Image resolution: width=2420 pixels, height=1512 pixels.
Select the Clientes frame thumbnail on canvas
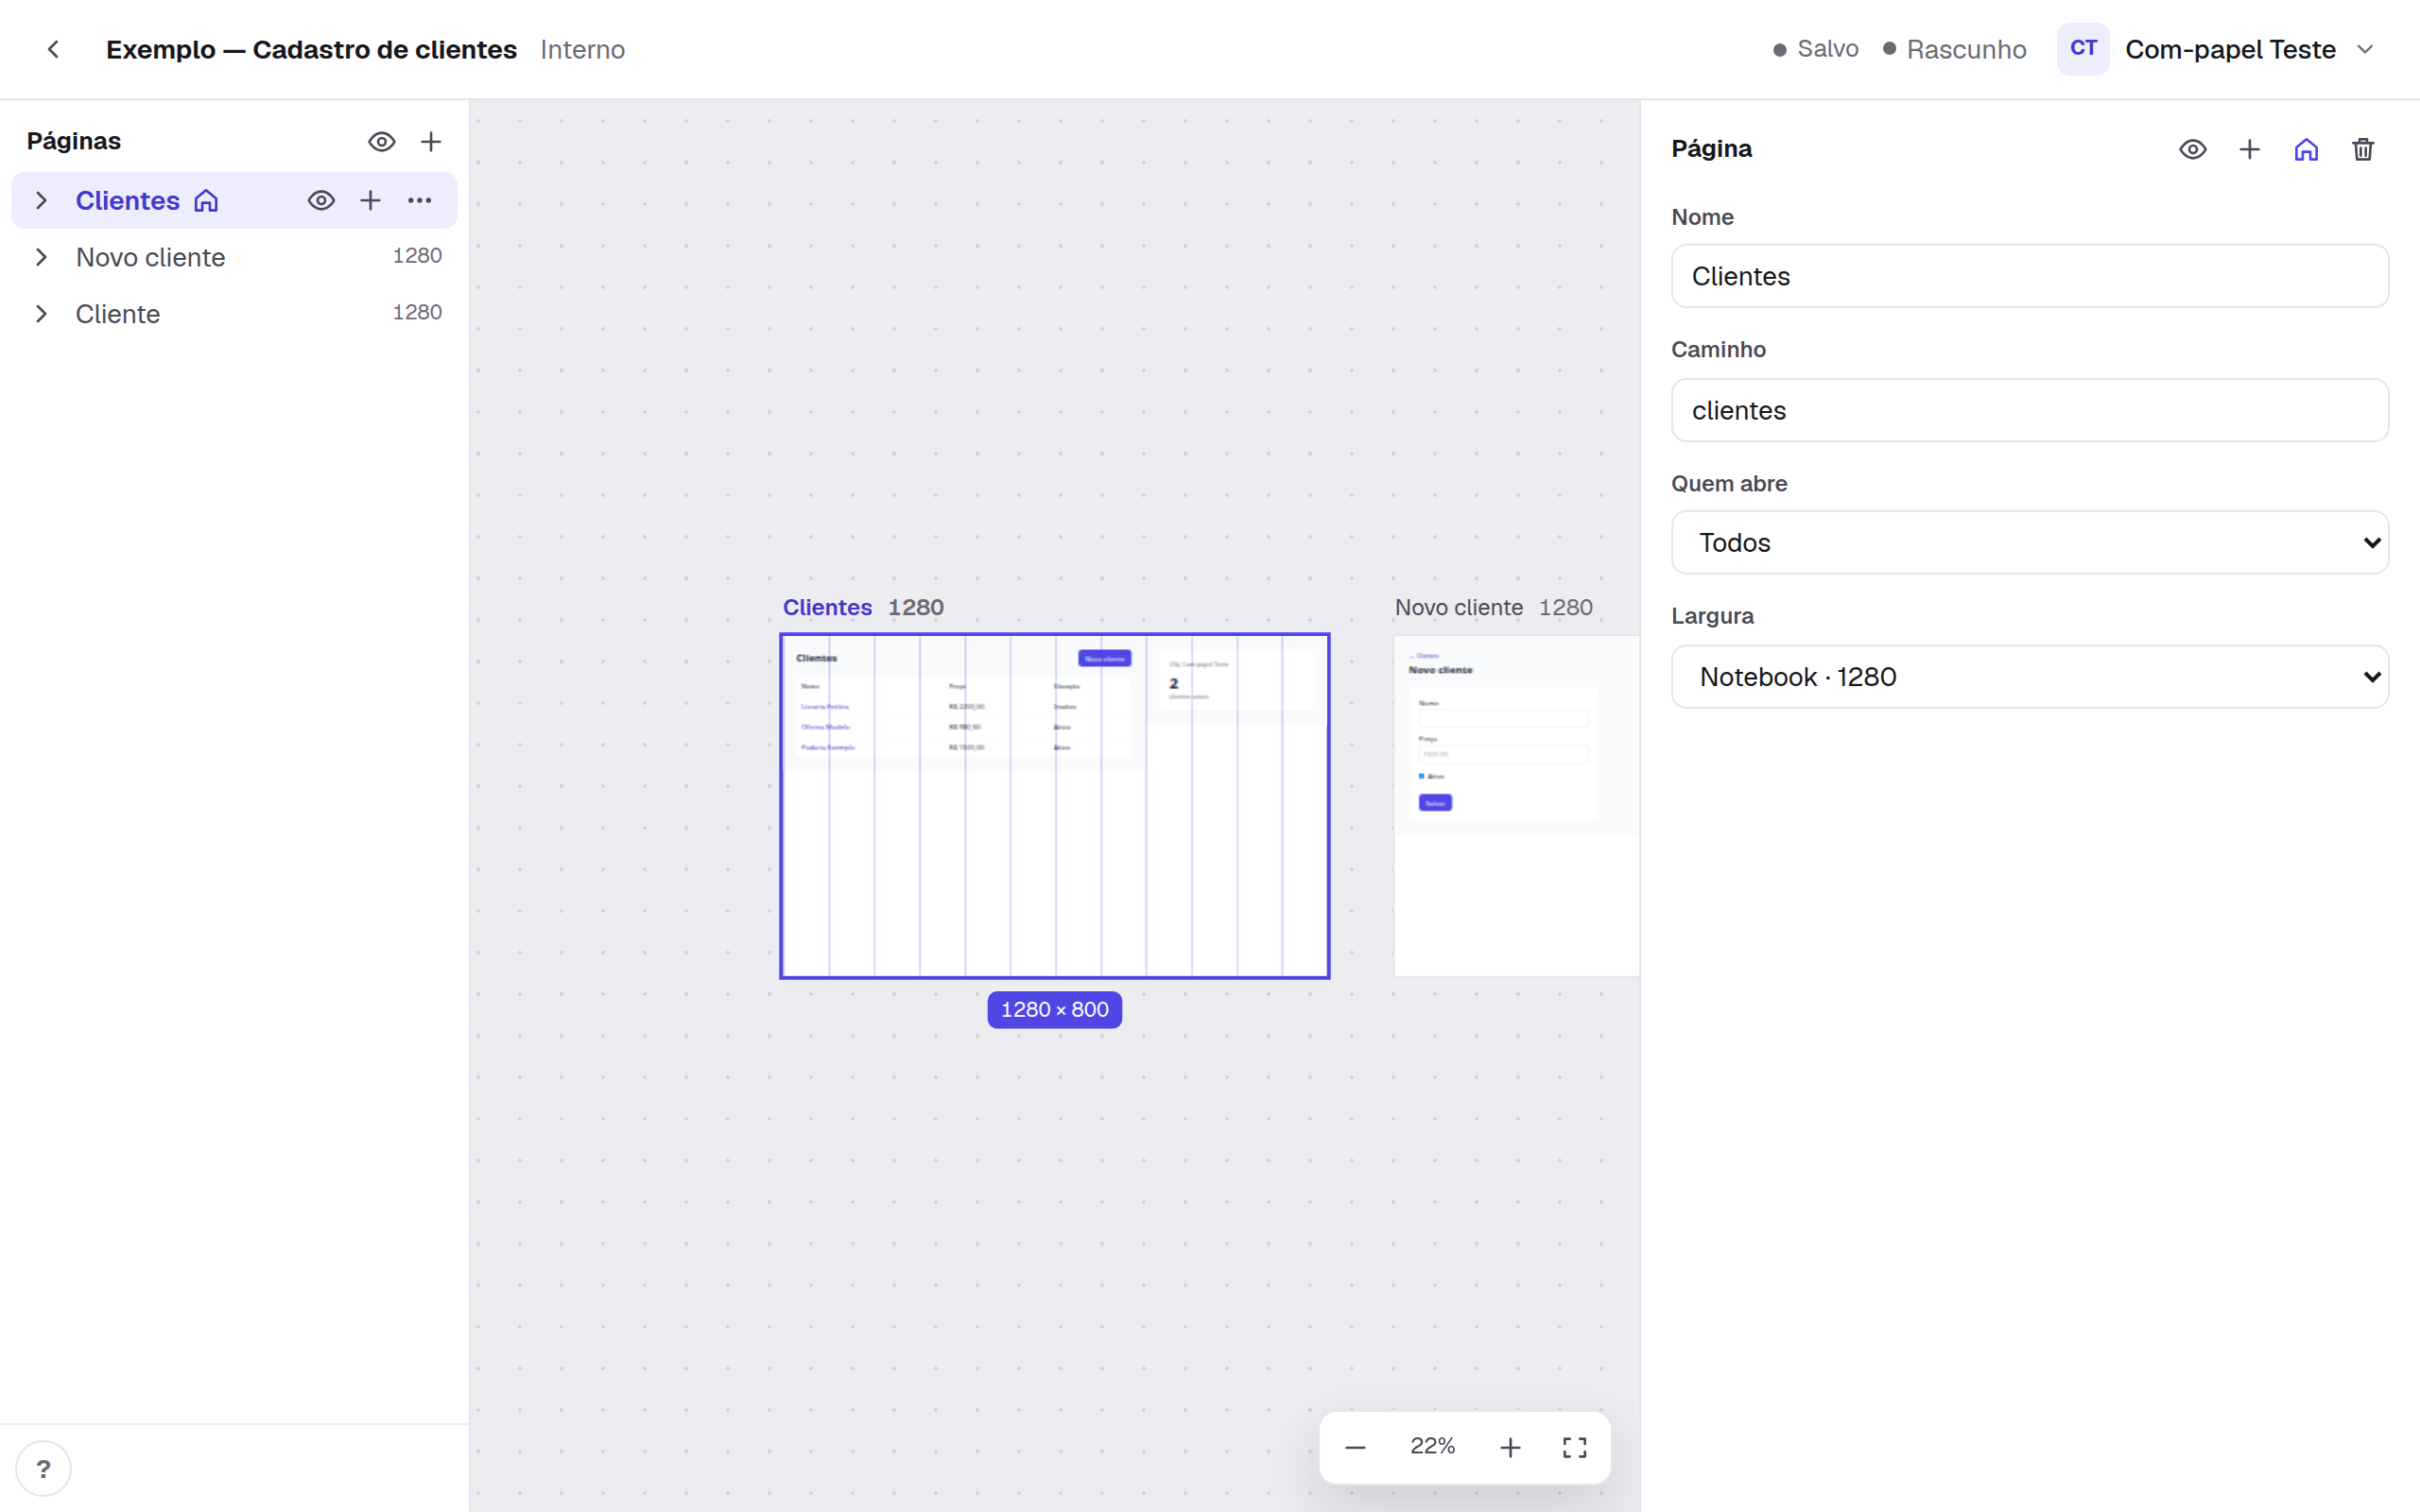[x=1055, y=806]
